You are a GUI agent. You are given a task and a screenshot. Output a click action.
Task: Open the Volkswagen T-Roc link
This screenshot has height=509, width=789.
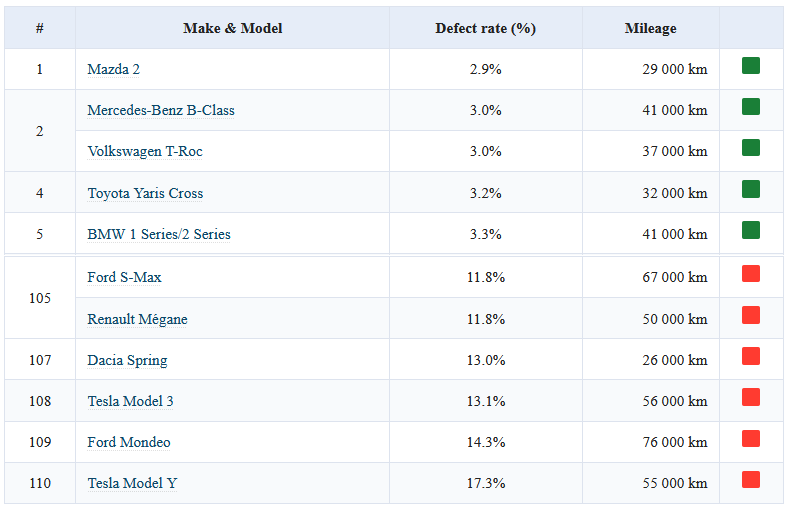point(145,152)
